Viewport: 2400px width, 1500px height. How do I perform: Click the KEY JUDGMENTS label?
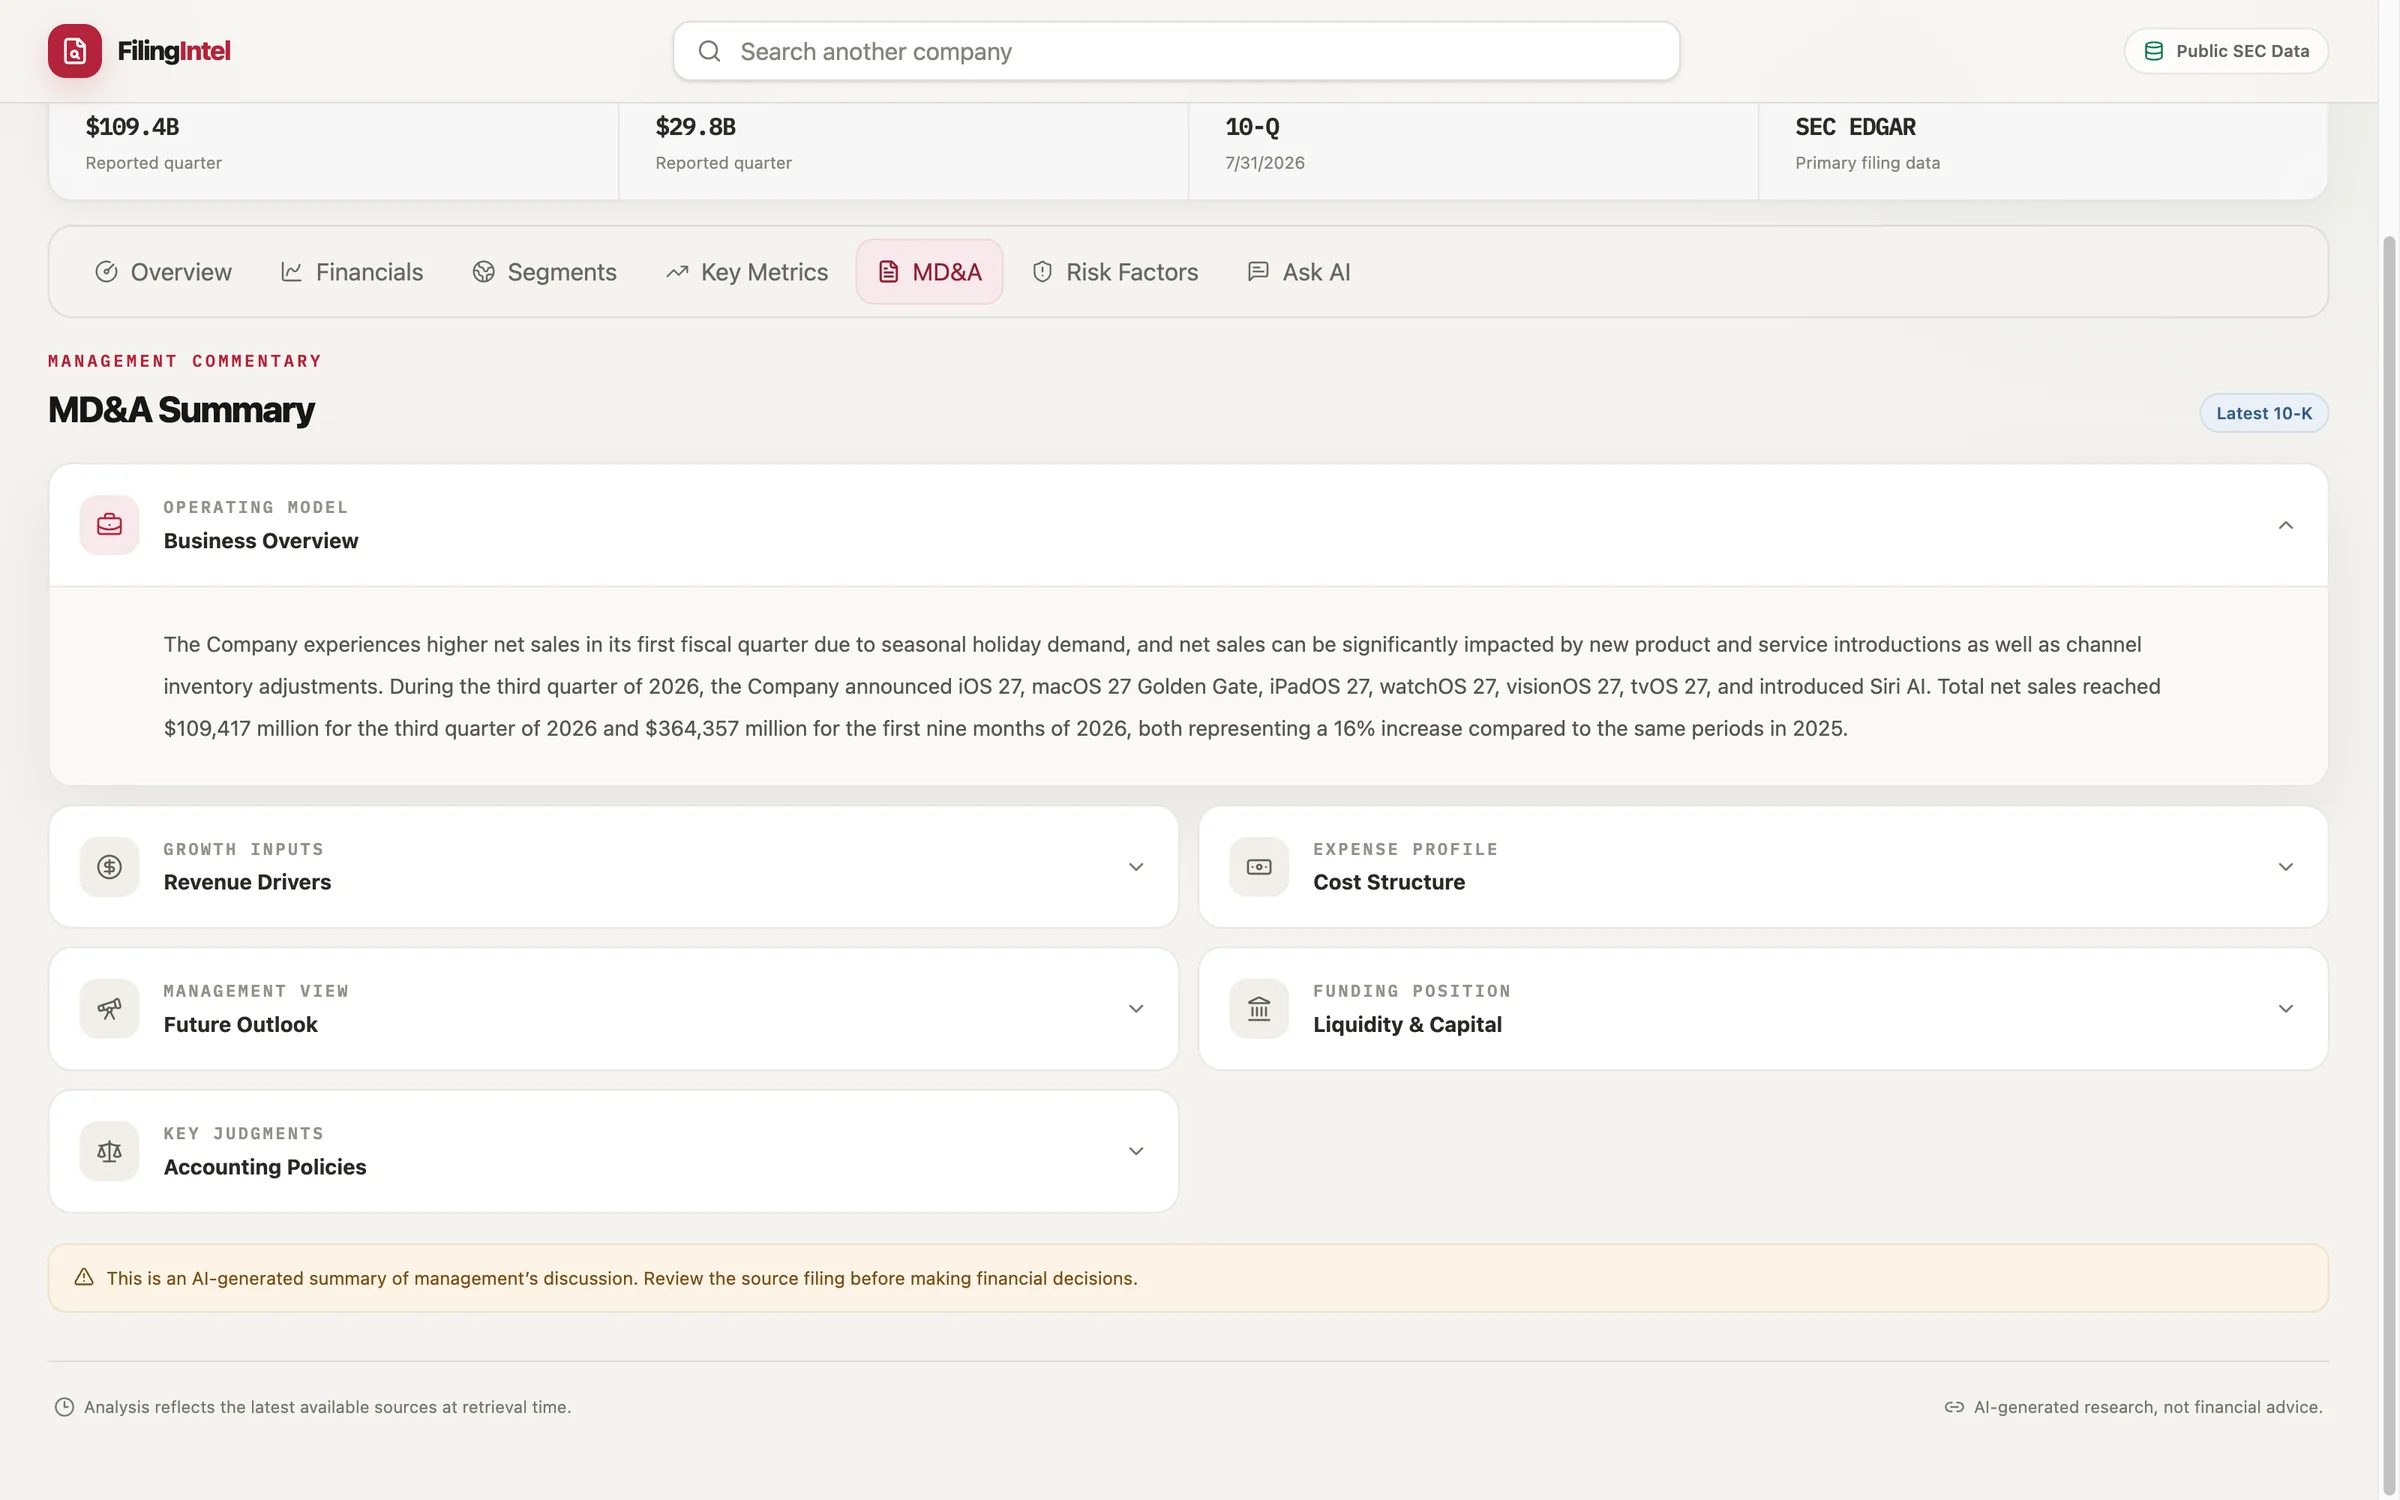[244, 1133]
